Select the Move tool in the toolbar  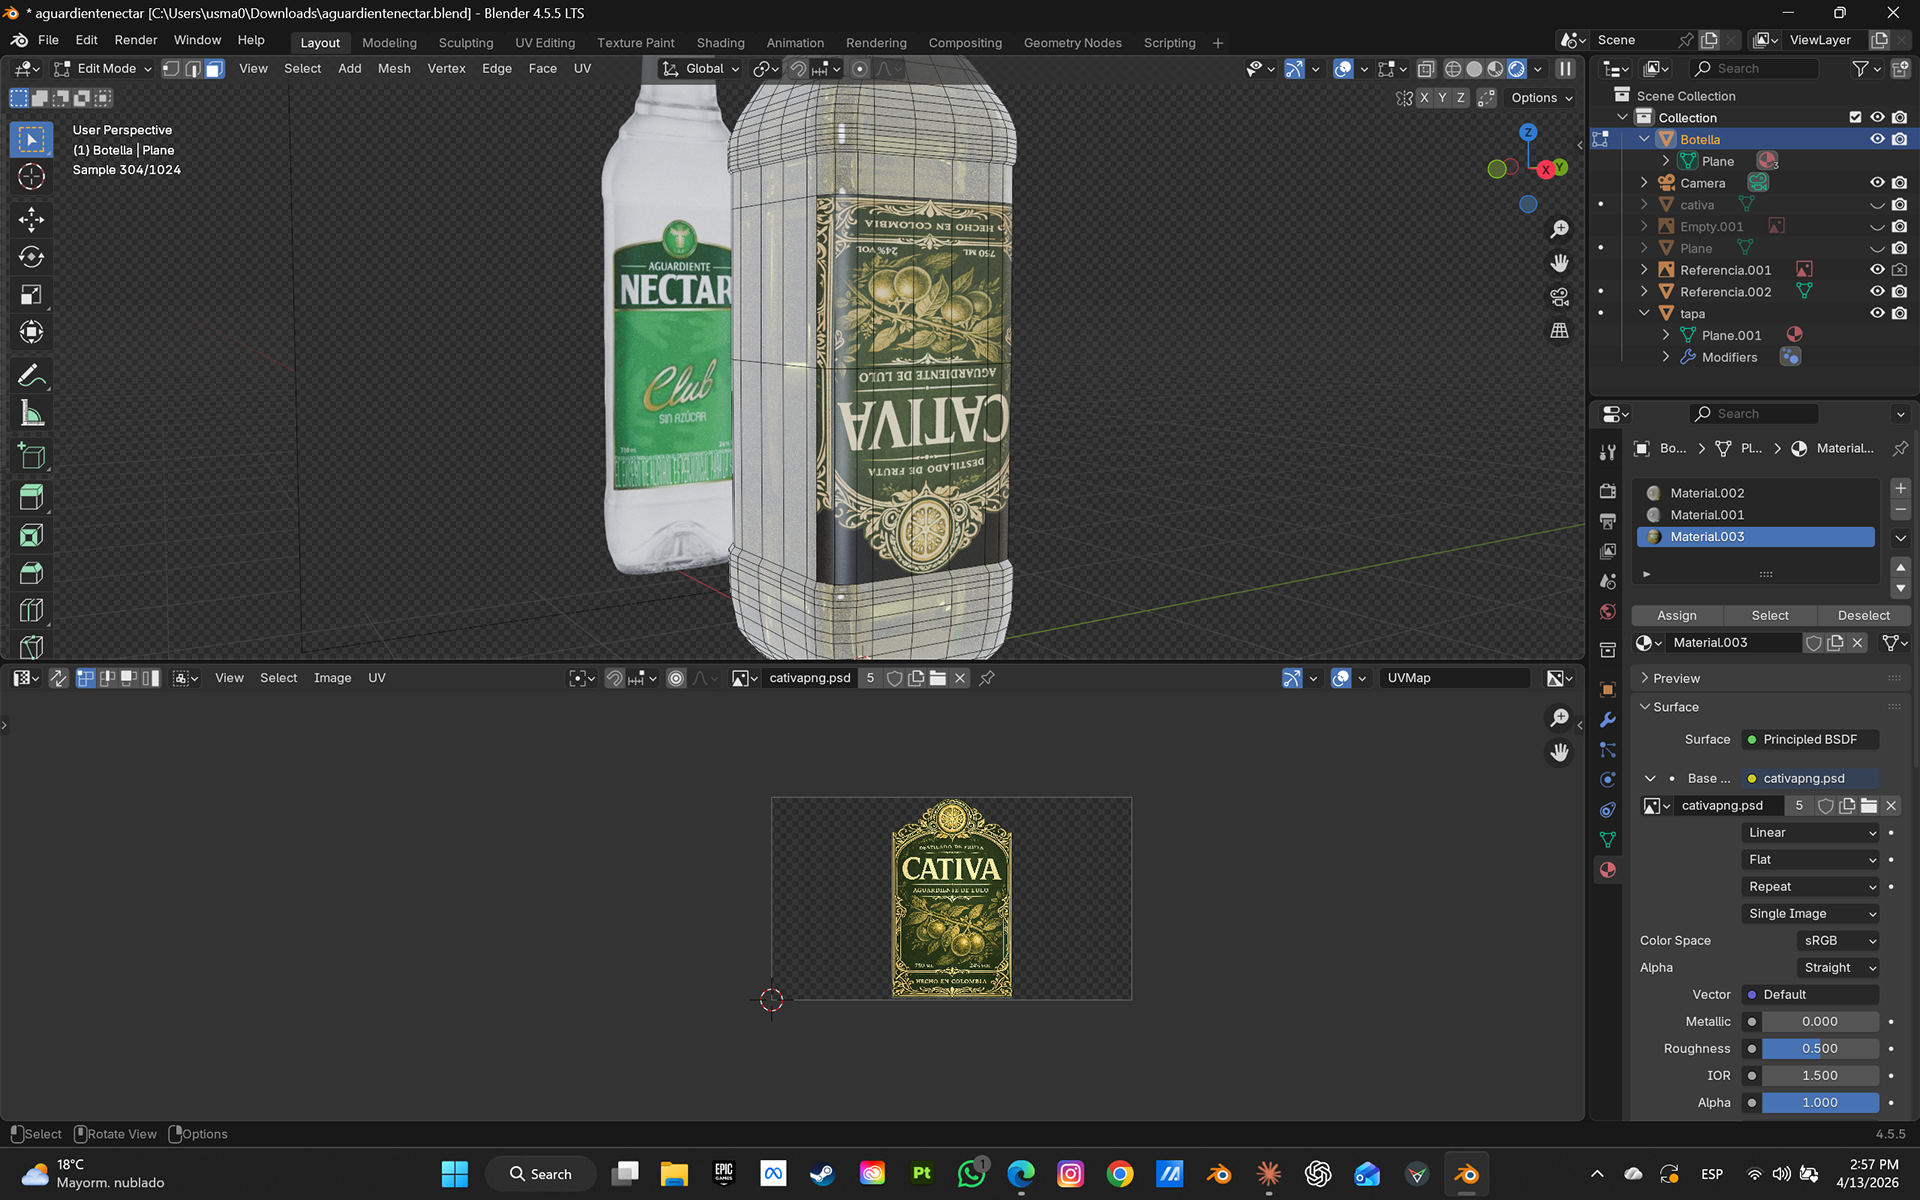point(31,219)
